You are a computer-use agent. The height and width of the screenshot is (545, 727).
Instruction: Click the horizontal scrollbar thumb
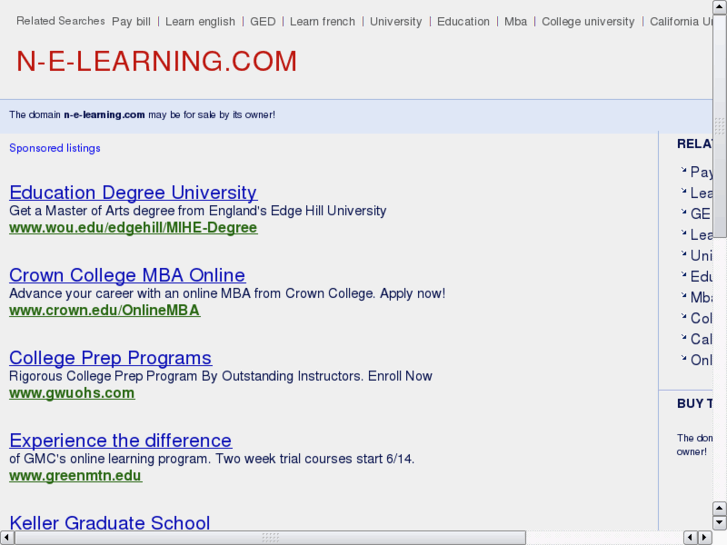tap(270, 538)
